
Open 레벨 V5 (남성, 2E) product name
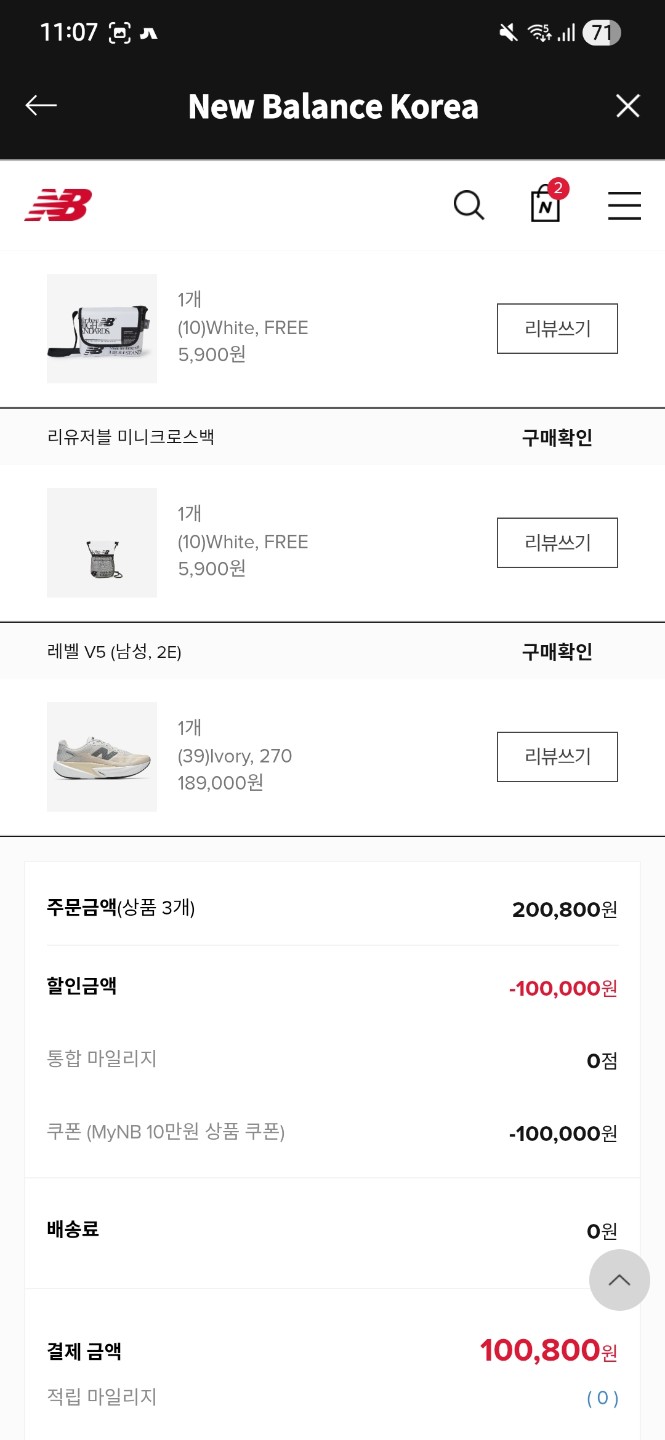(x=114, y=652)
